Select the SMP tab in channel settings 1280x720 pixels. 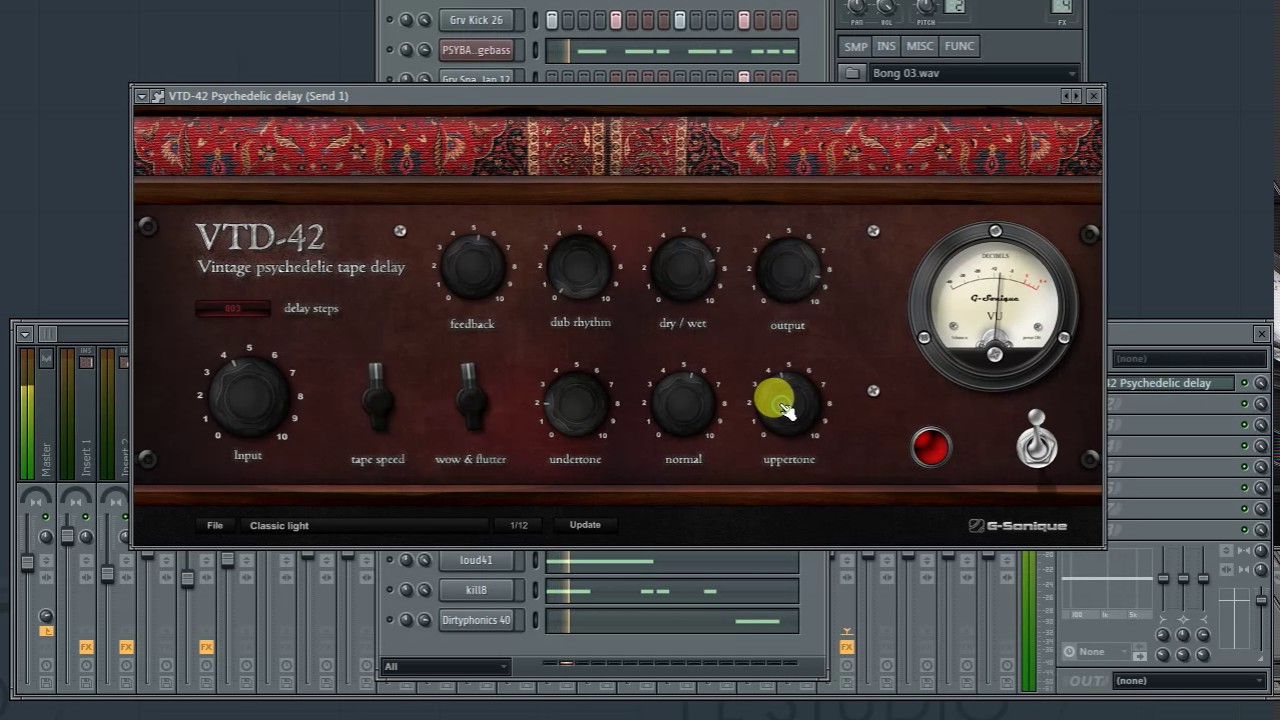856,46
